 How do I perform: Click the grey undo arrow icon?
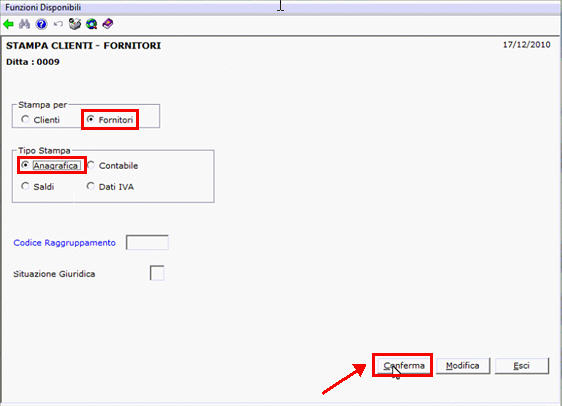tap(58, 24)
